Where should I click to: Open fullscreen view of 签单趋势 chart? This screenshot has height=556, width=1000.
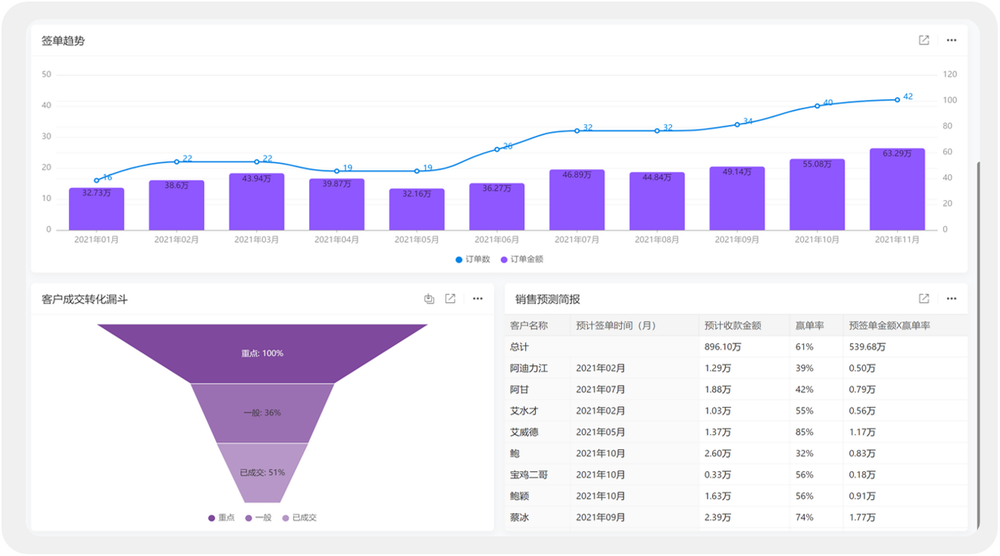pyautogui.click(x=924, y=40)
